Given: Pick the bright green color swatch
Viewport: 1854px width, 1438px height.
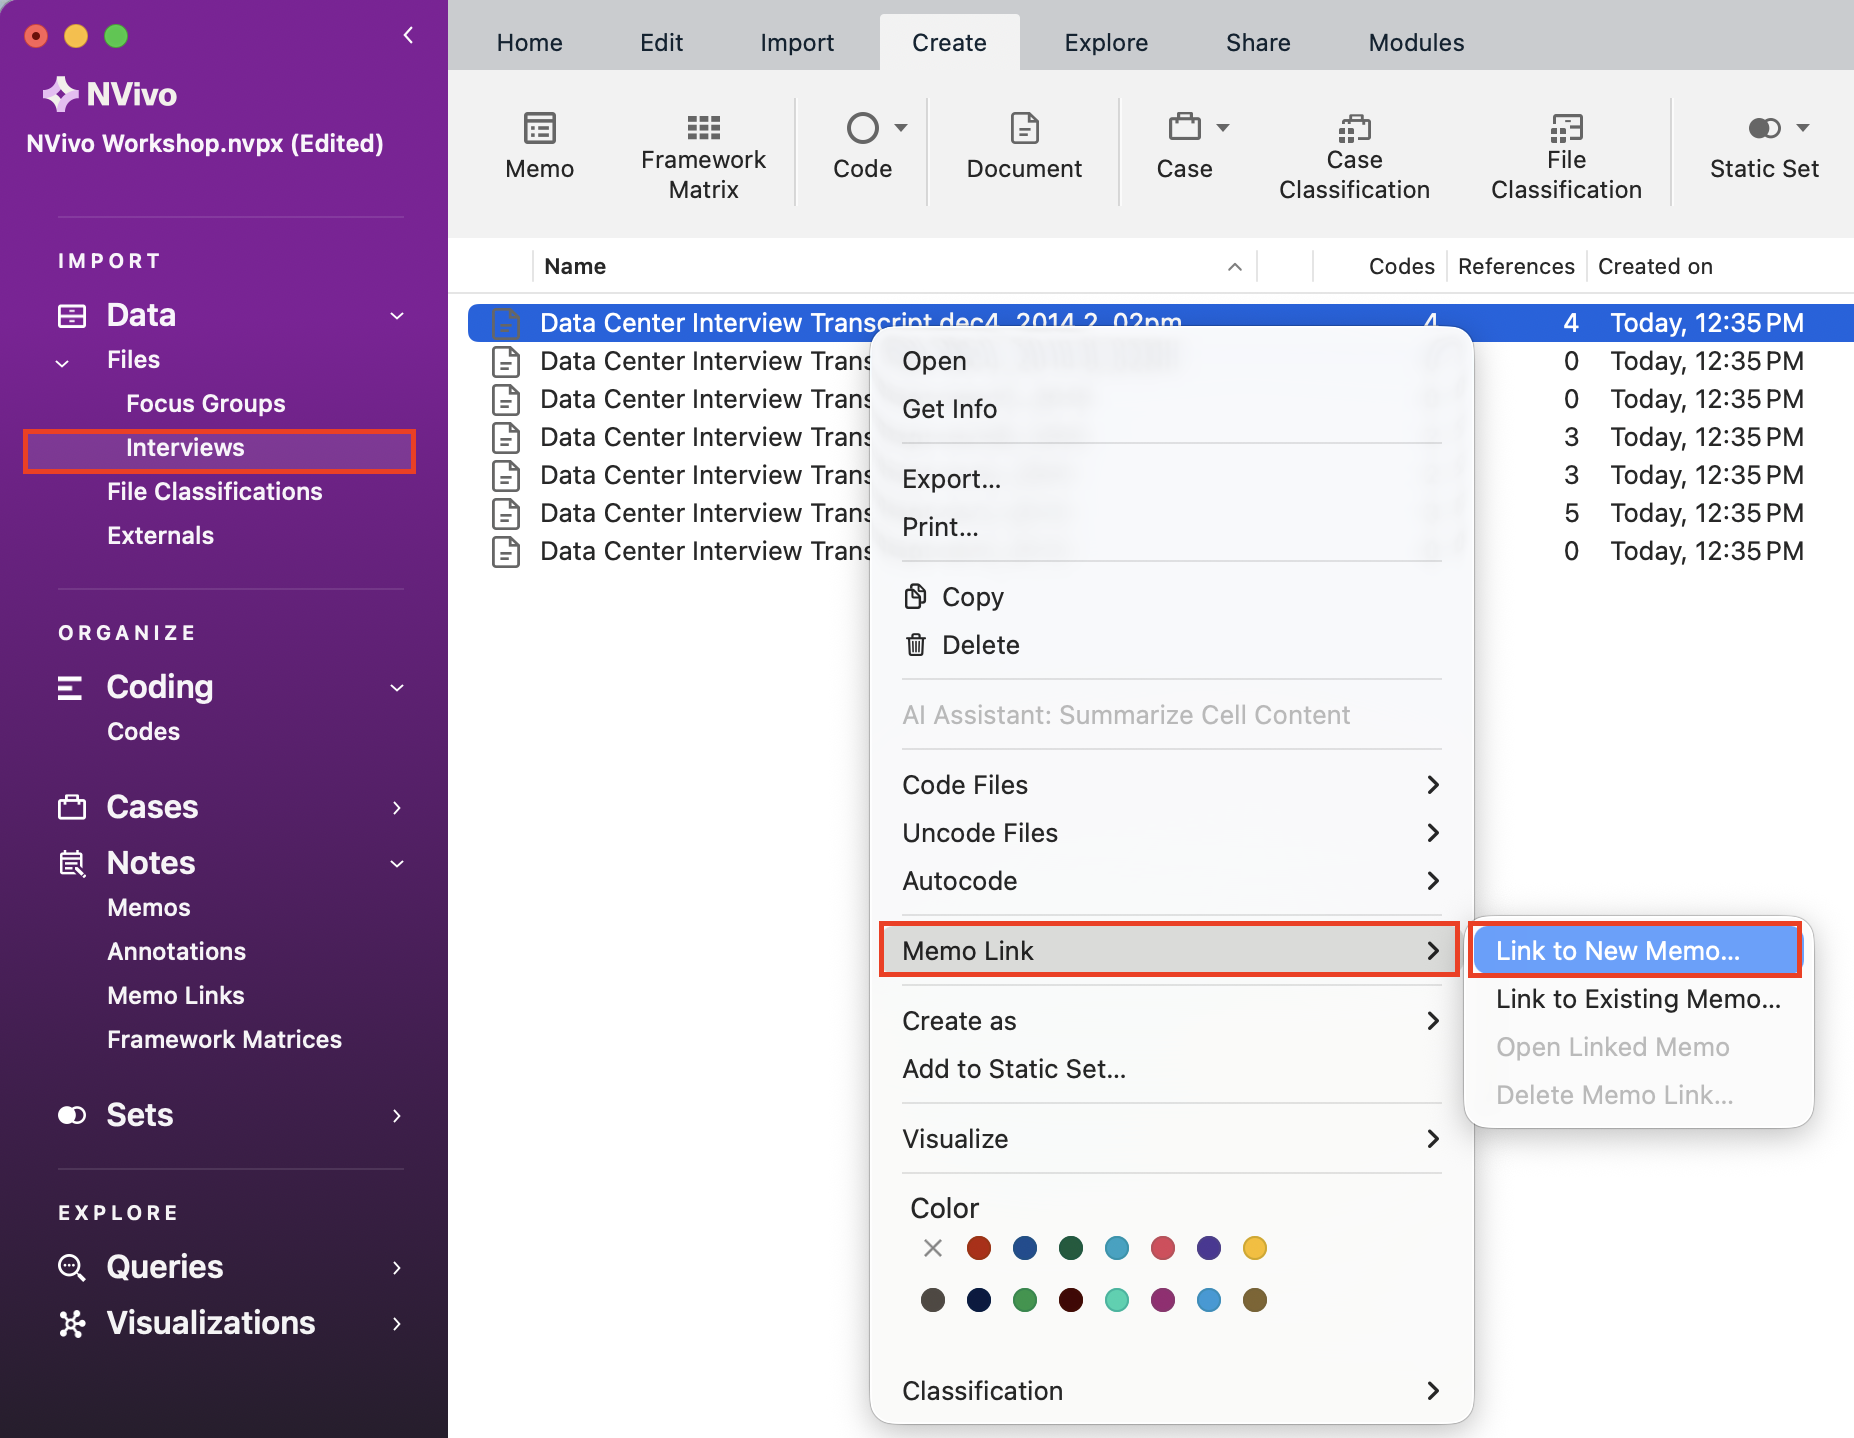Looking at the screenshot, I should (x=1025, y=1300).
